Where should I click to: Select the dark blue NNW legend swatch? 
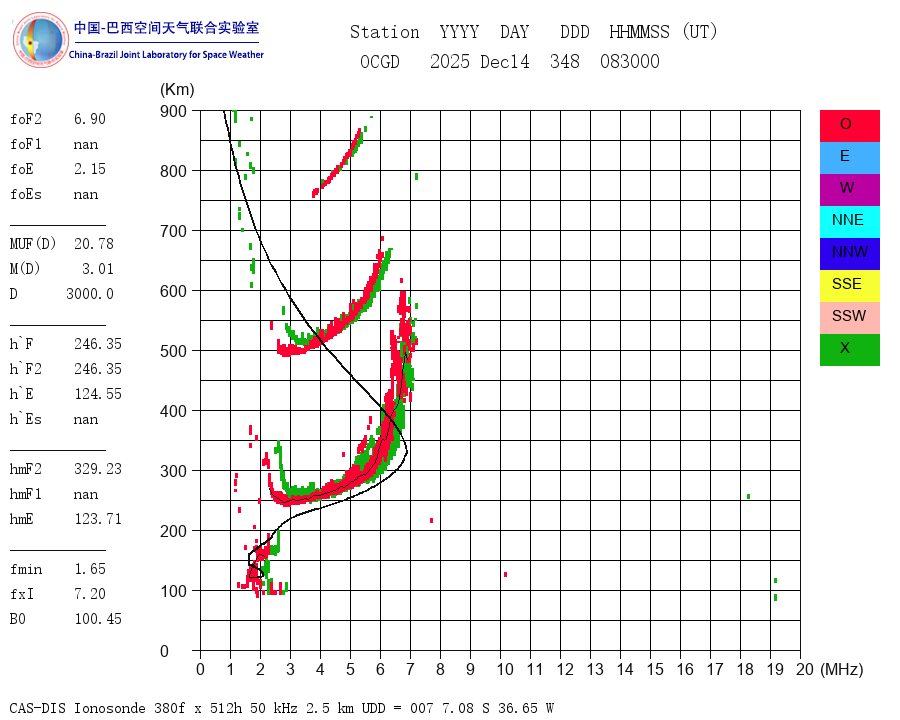coord(849,254)
